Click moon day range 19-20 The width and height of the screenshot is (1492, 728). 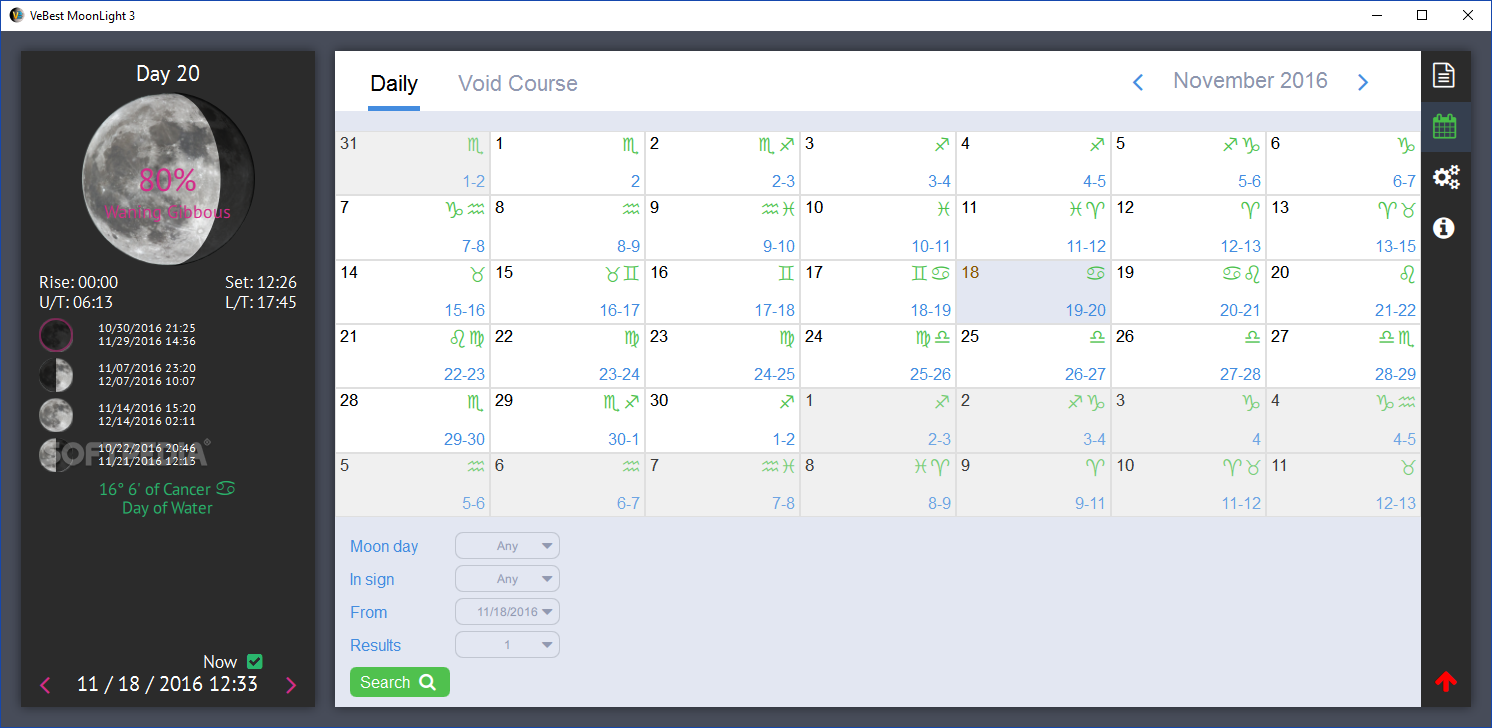tap(1085, 310)
